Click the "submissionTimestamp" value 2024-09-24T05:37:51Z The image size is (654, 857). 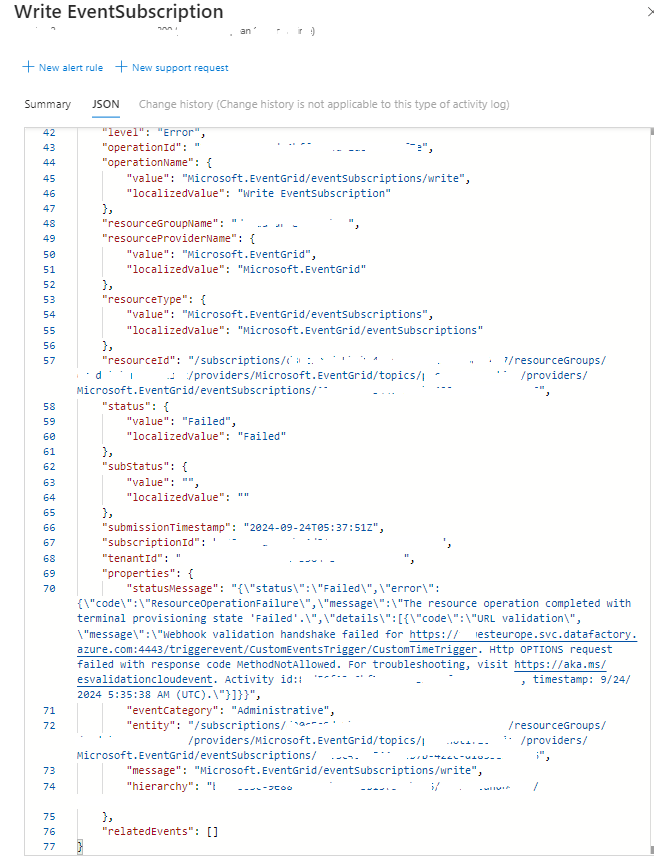point(311,527)
